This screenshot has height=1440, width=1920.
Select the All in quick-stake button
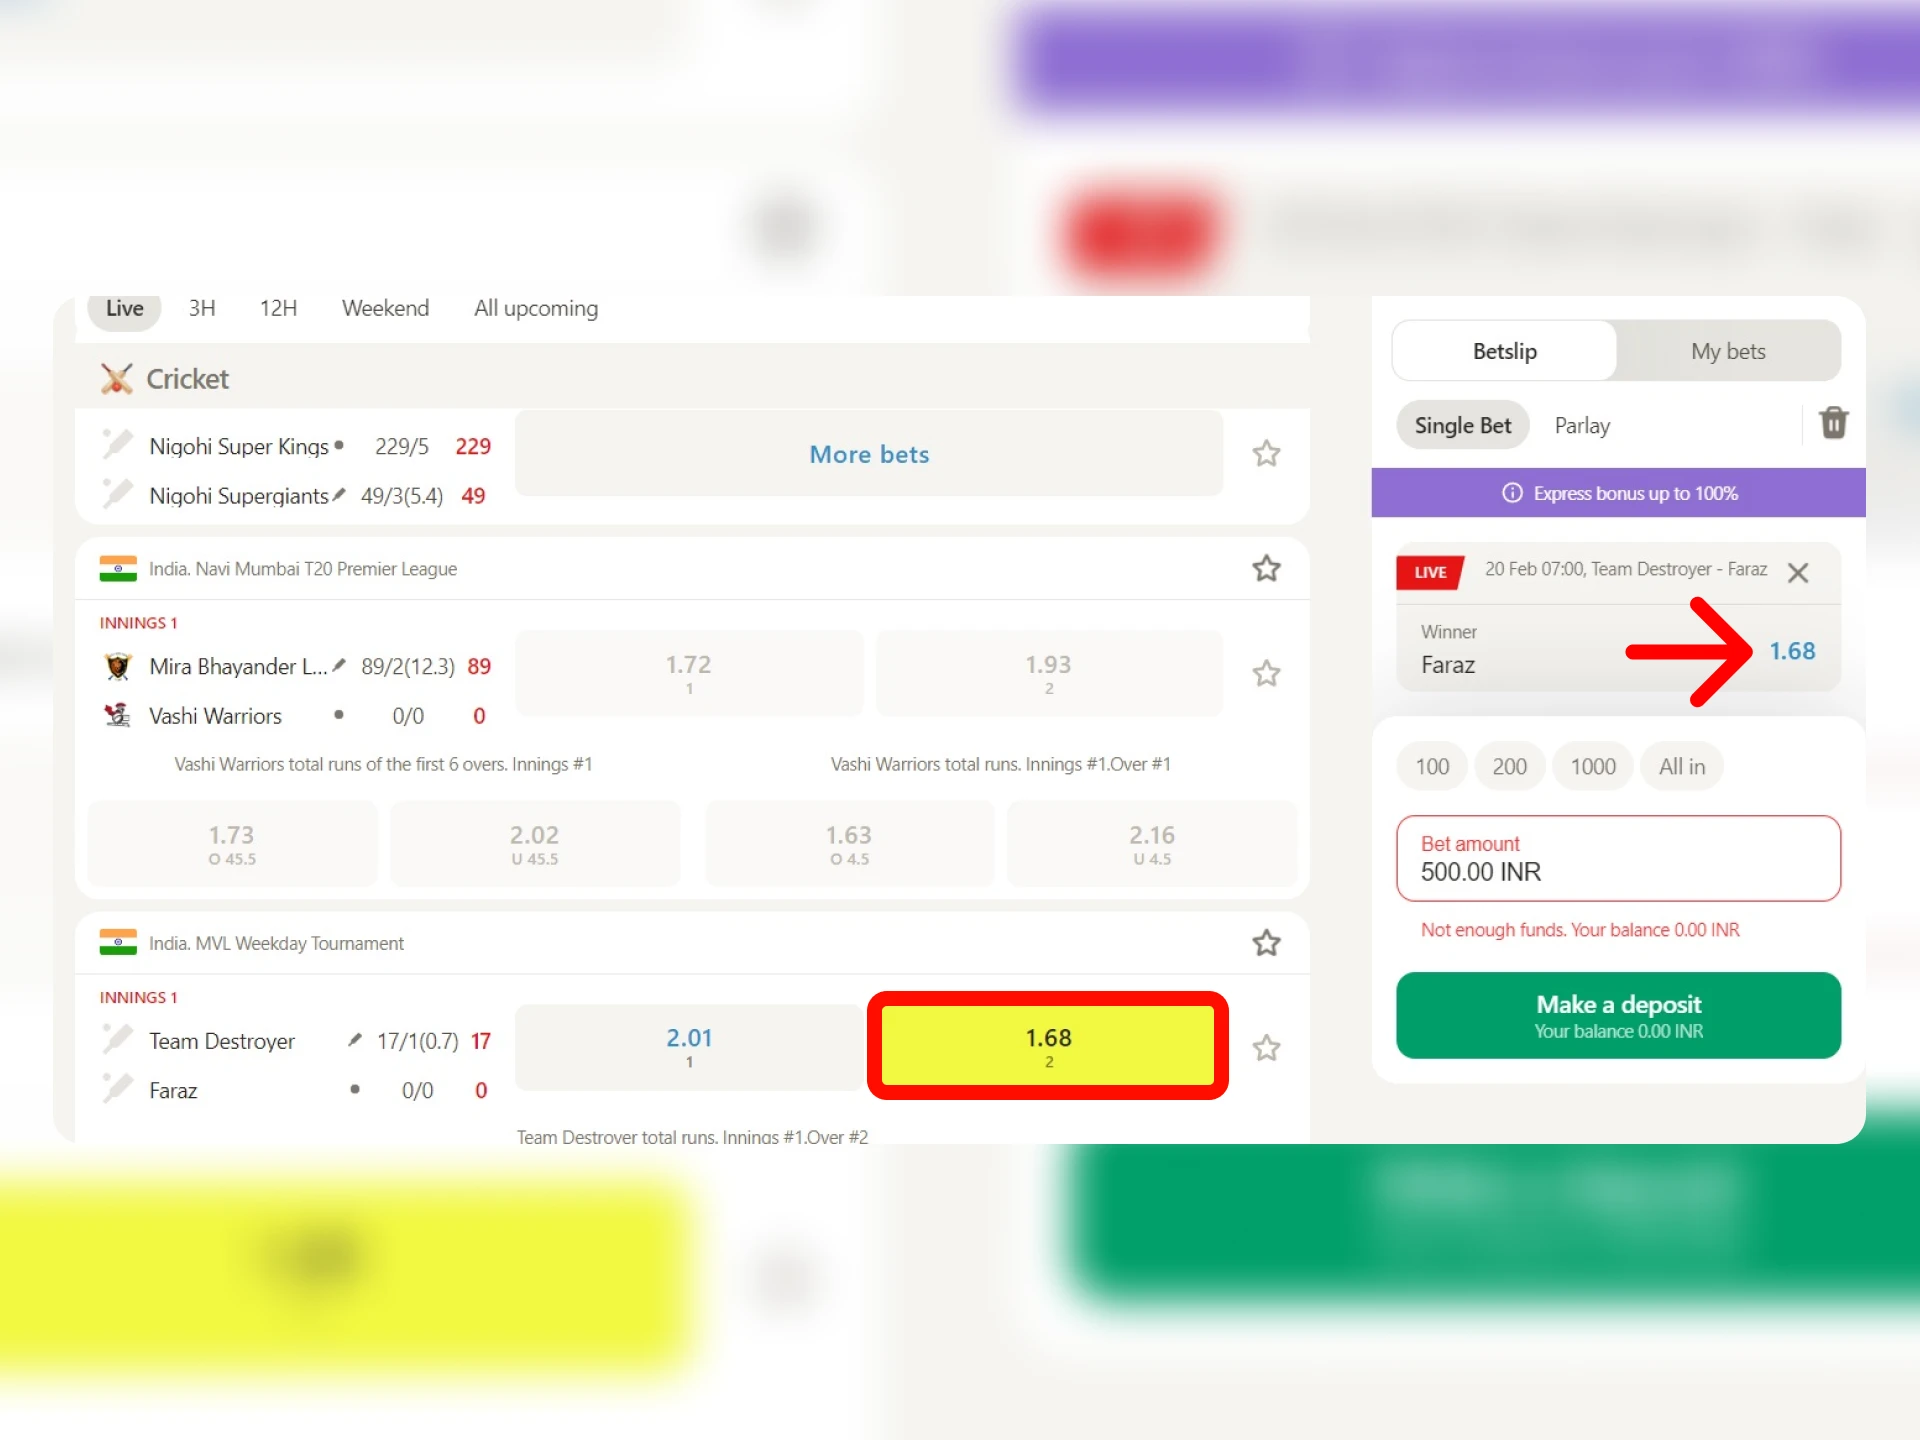1681,764
